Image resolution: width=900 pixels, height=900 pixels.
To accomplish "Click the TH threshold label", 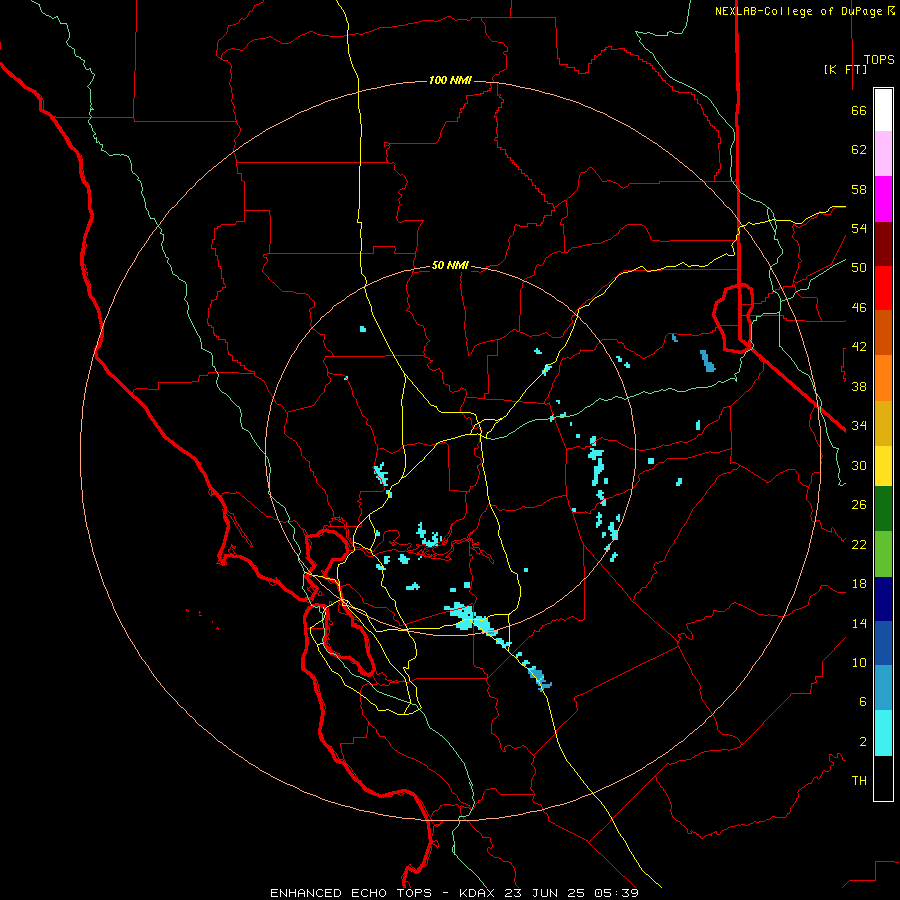I will tap(859, 781).
